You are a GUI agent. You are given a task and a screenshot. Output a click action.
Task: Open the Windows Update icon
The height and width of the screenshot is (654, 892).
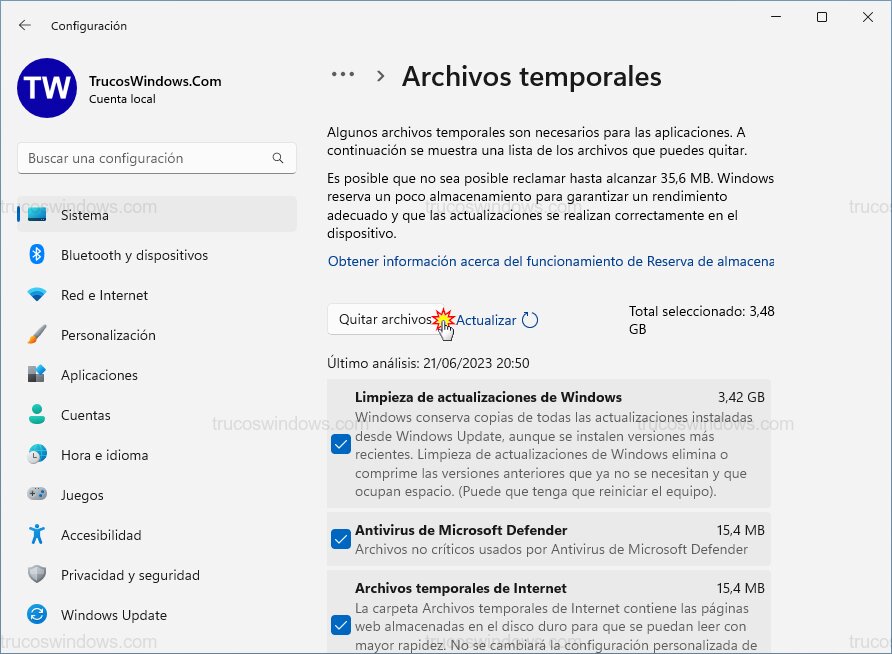[x=37, y=615]
